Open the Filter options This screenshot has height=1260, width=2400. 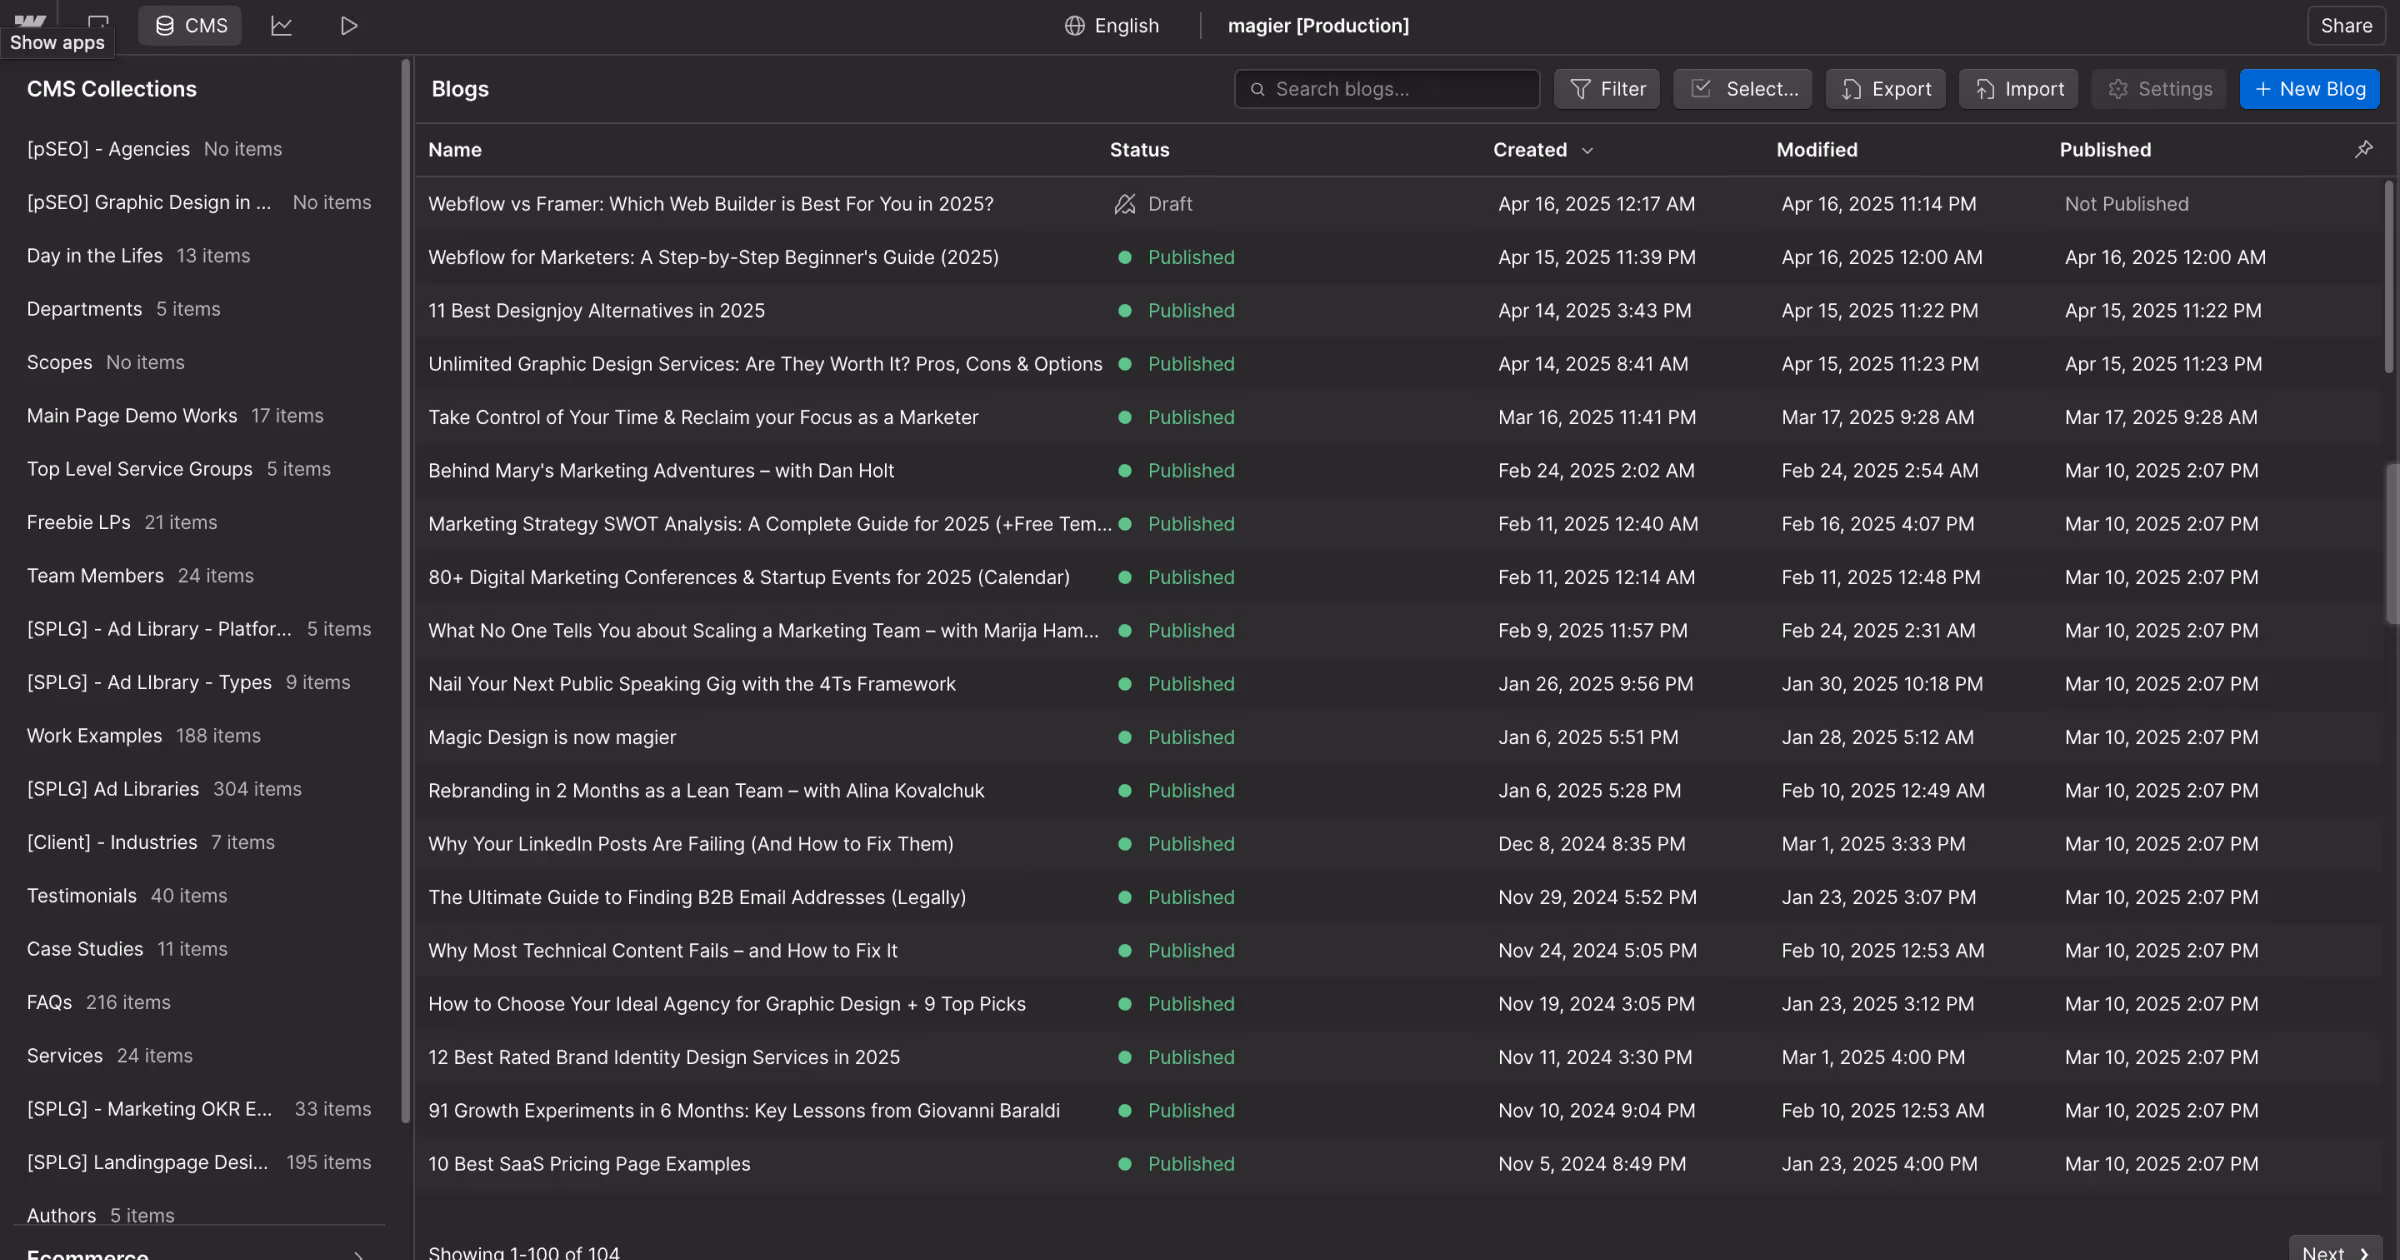1607,89
